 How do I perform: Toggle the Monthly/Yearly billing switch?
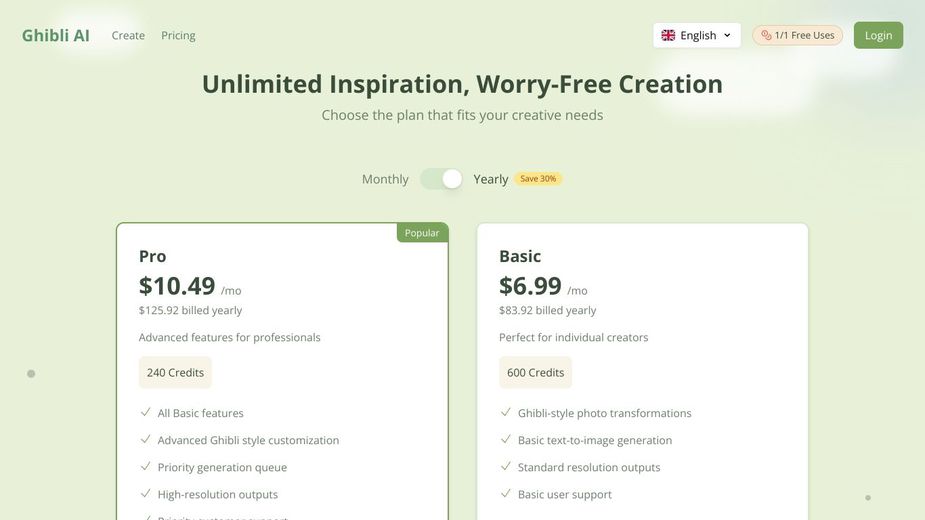click(441, 179)
